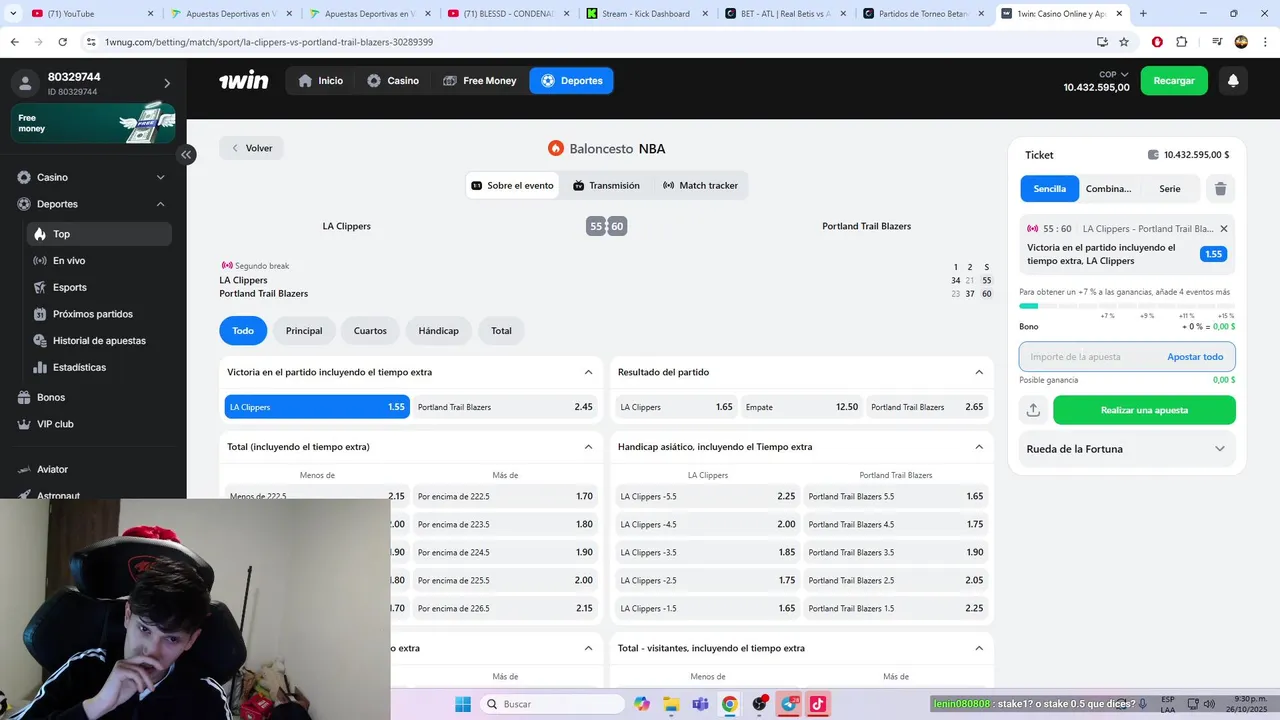The width and height of the screenshot is (1280, 720).
Task: Open Esports in sidebar
Action: [x=99, y=287]
